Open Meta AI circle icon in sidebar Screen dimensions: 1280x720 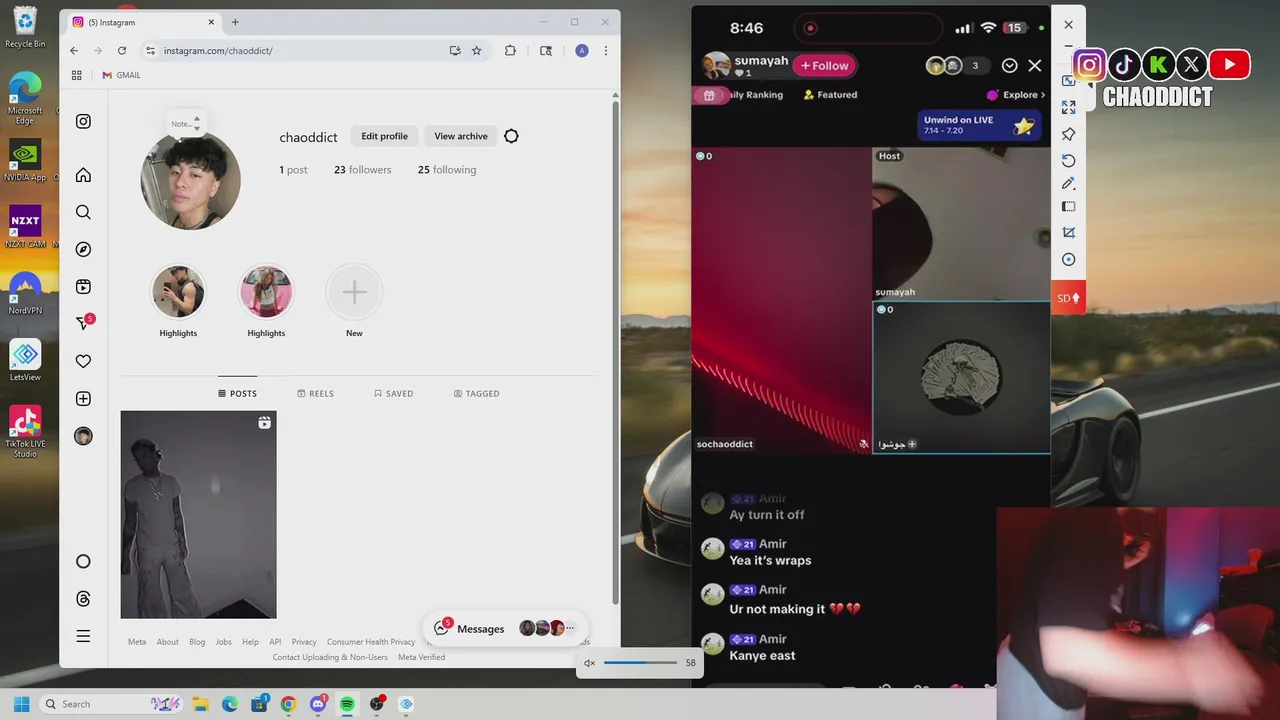coord(83,561)
